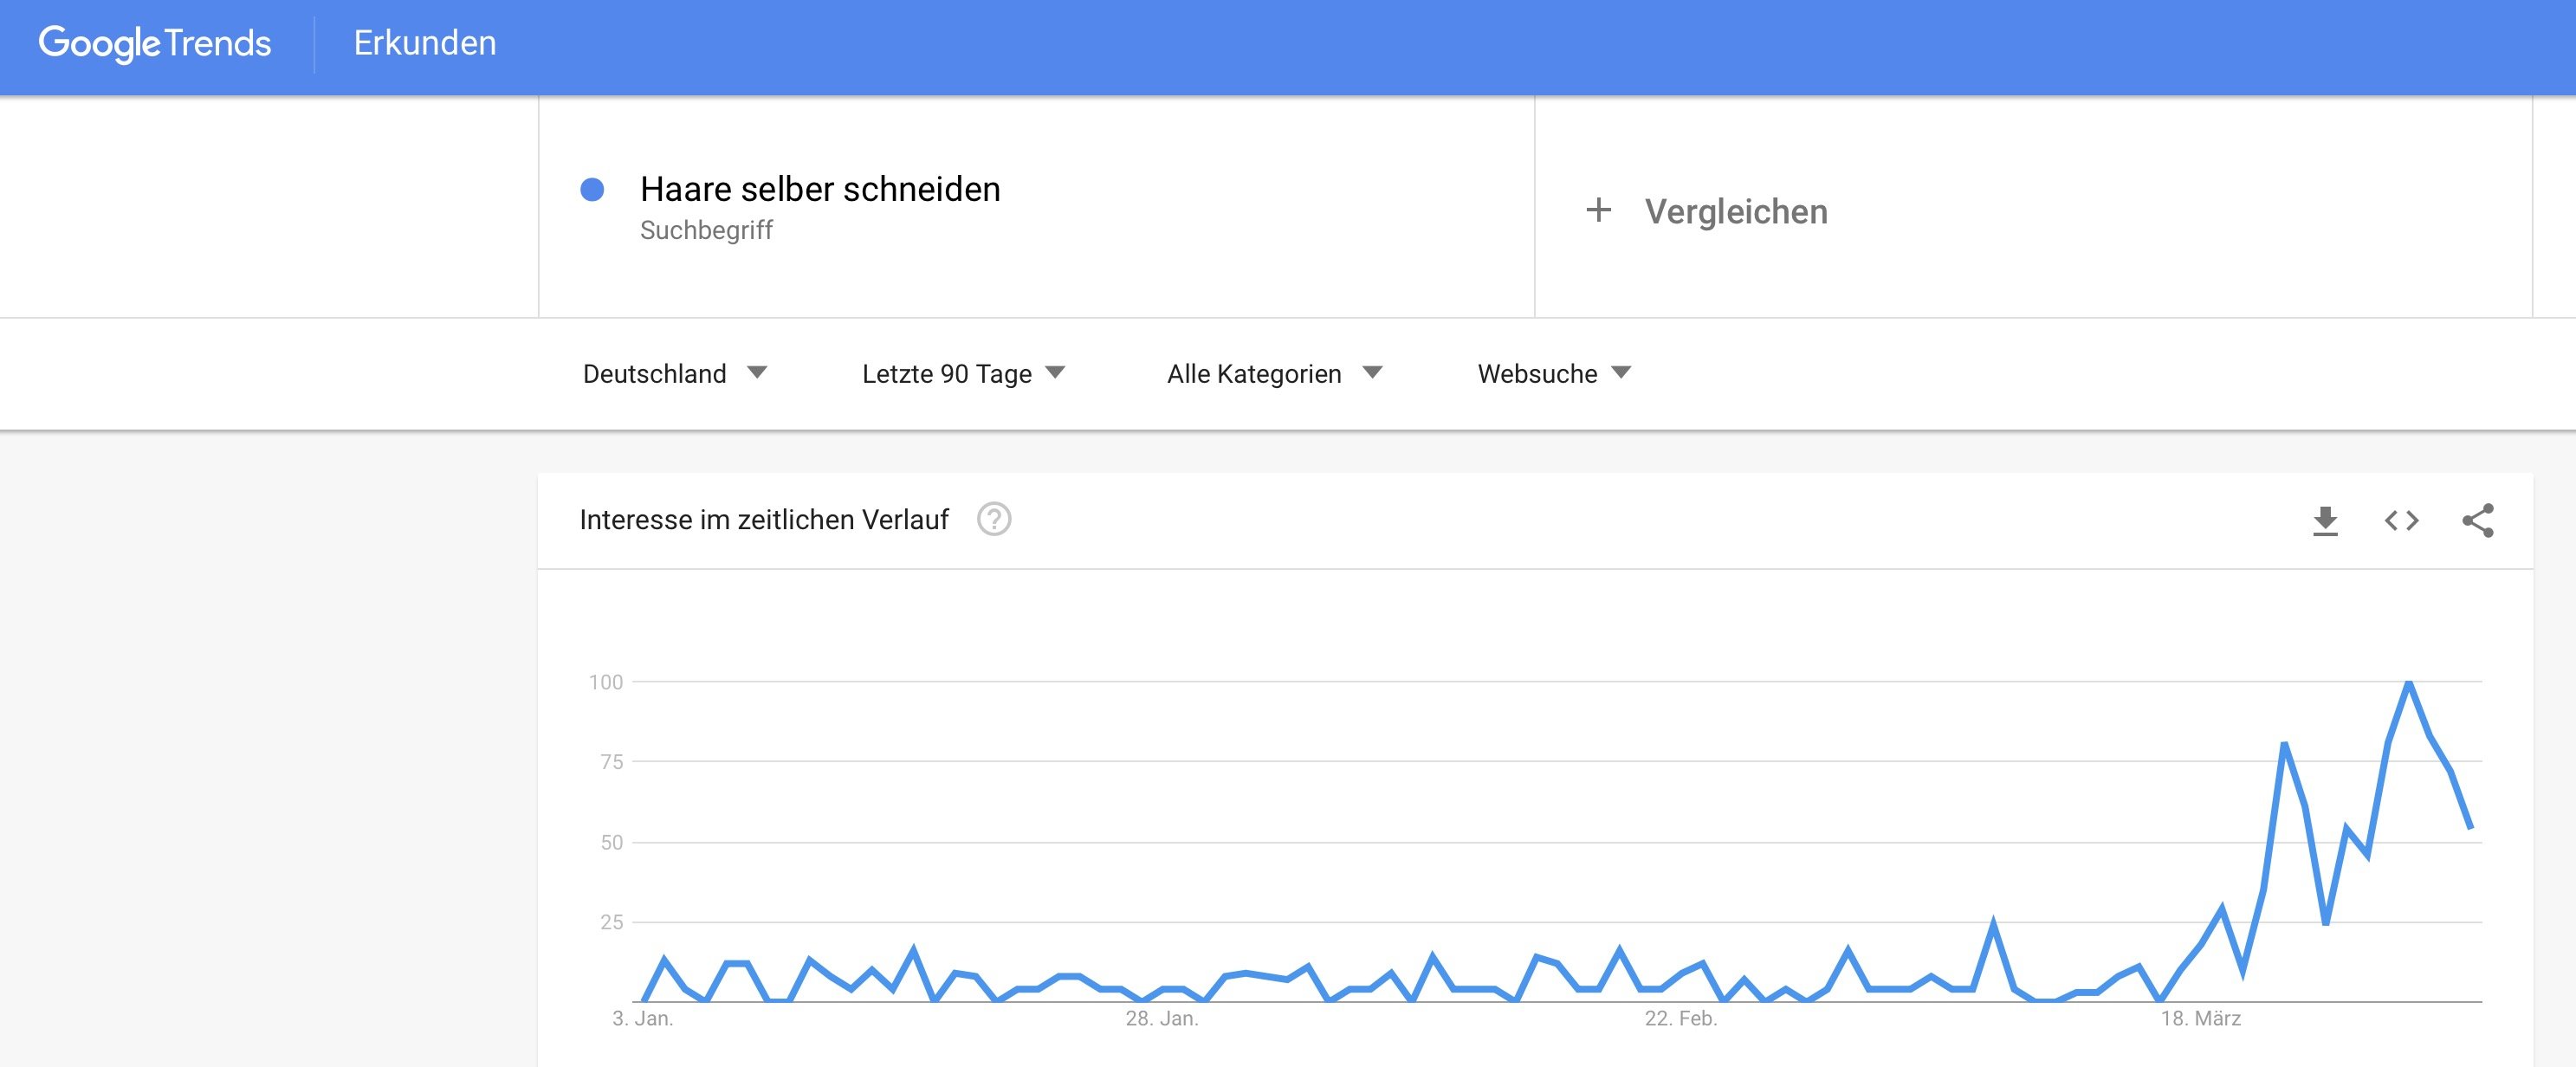Select the Erkunden navigation item

click(425, 43)
